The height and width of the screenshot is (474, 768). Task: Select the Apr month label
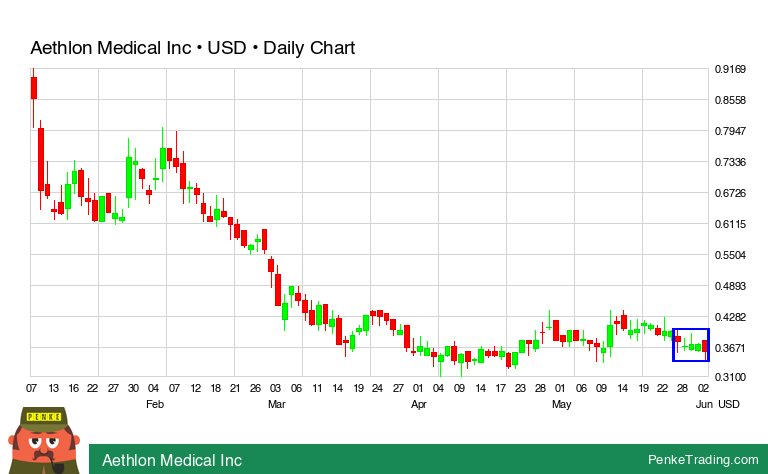(419, 404)
